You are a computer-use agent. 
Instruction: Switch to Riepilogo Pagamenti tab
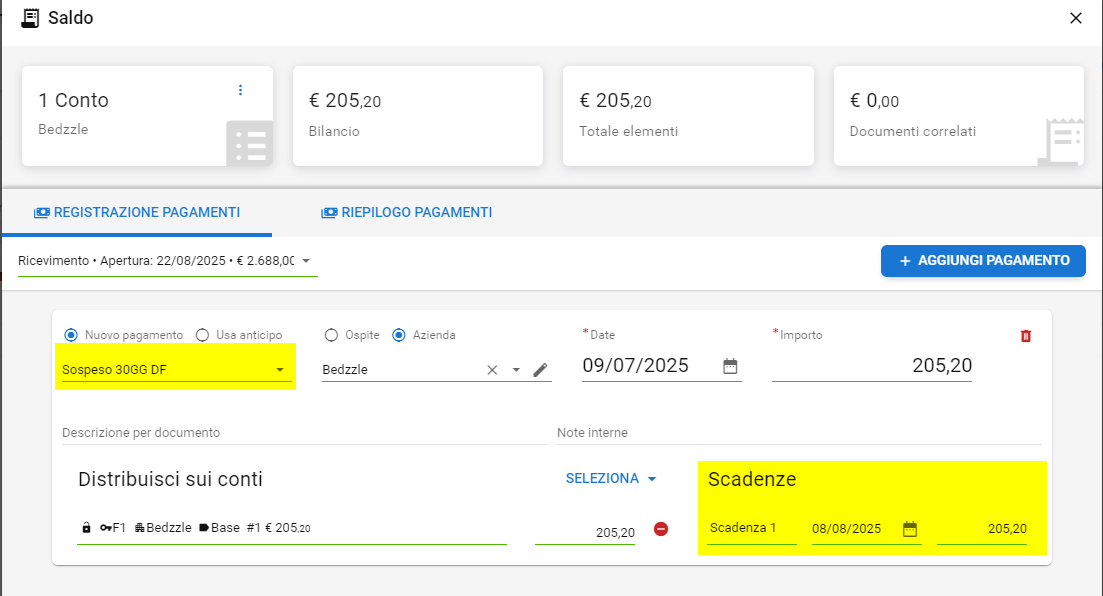point(406,213)
